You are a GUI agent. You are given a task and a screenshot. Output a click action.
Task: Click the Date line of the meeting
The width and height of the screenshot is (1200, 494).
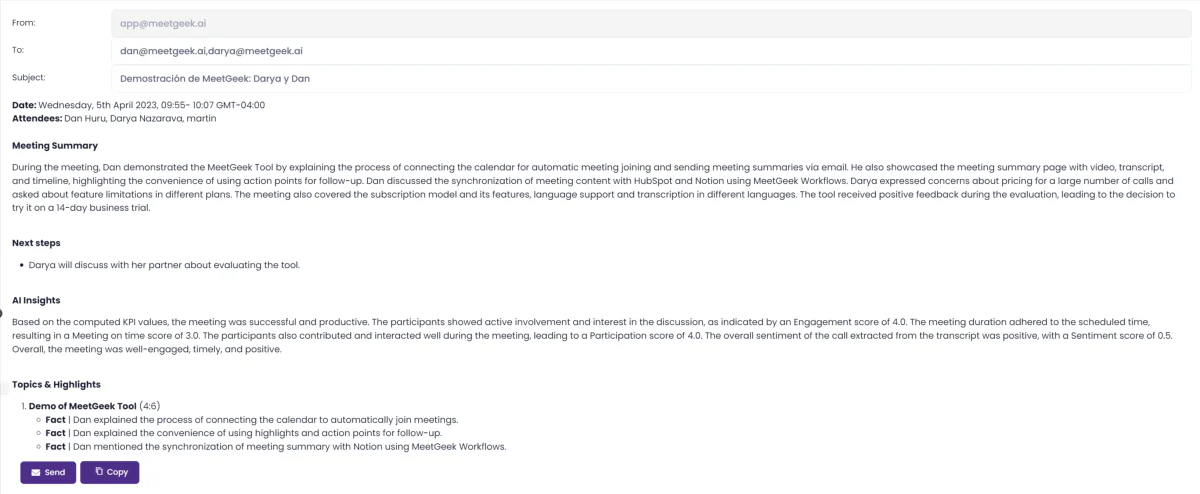click(x=138, y=105)
